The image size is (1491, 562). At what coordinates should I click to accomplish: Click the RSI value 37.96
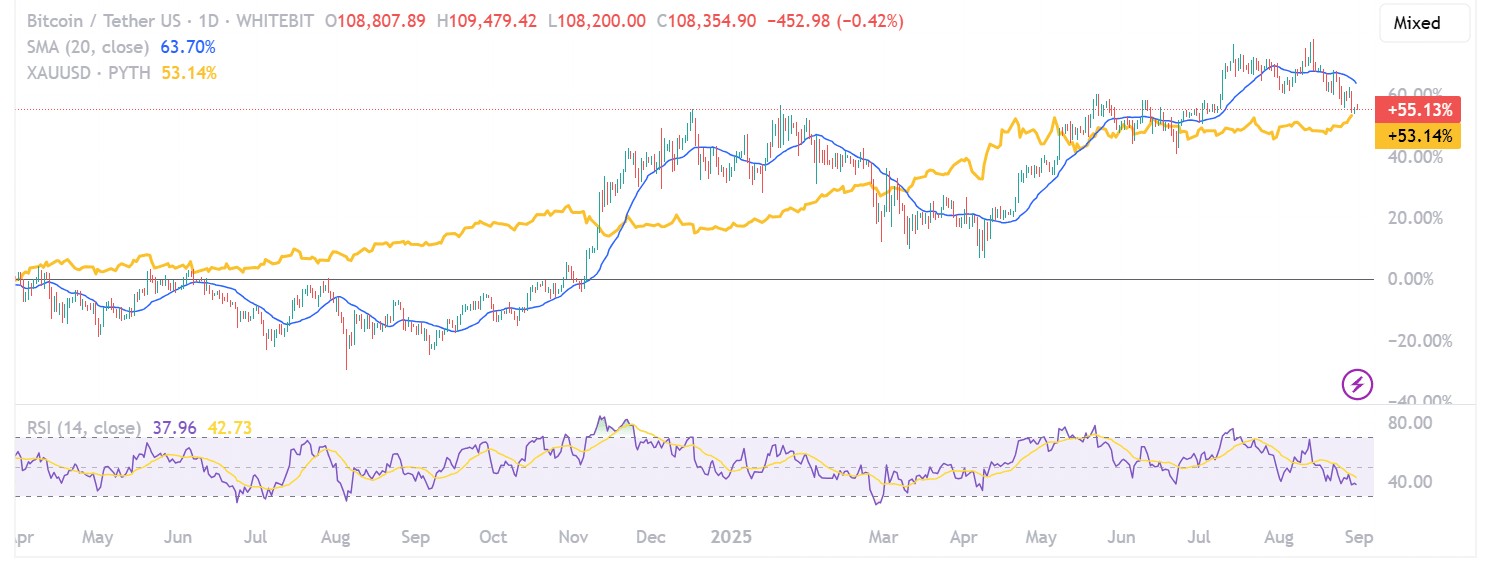tap(174, 428)
